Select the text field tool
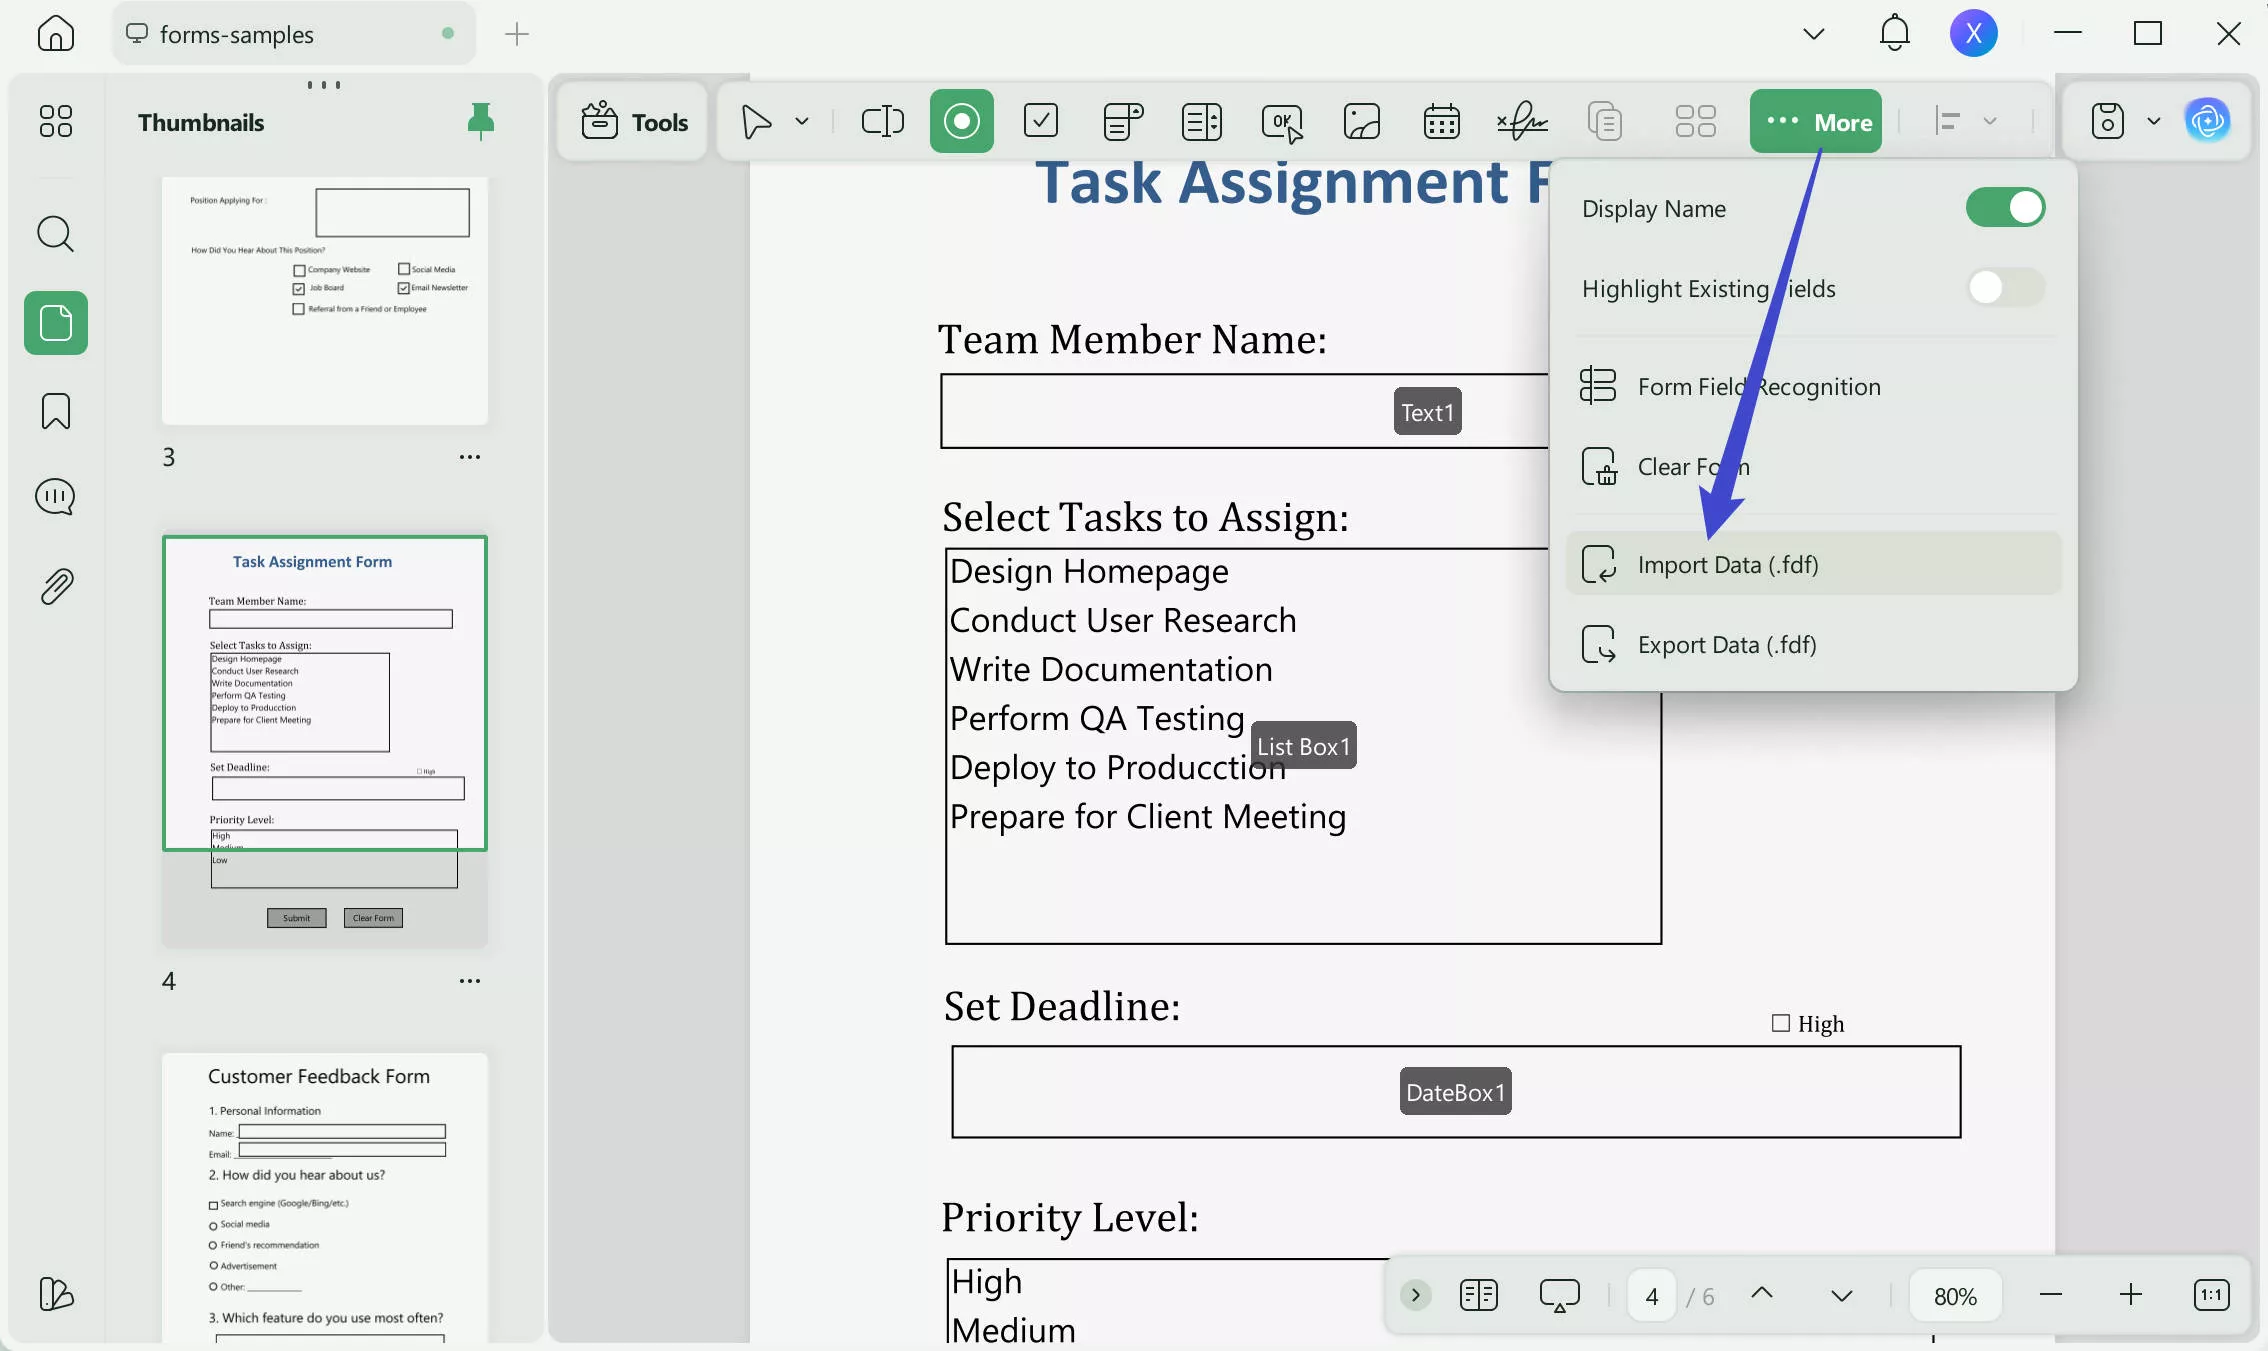Viewport: 2268px width, 1351px height. [882, 122]
